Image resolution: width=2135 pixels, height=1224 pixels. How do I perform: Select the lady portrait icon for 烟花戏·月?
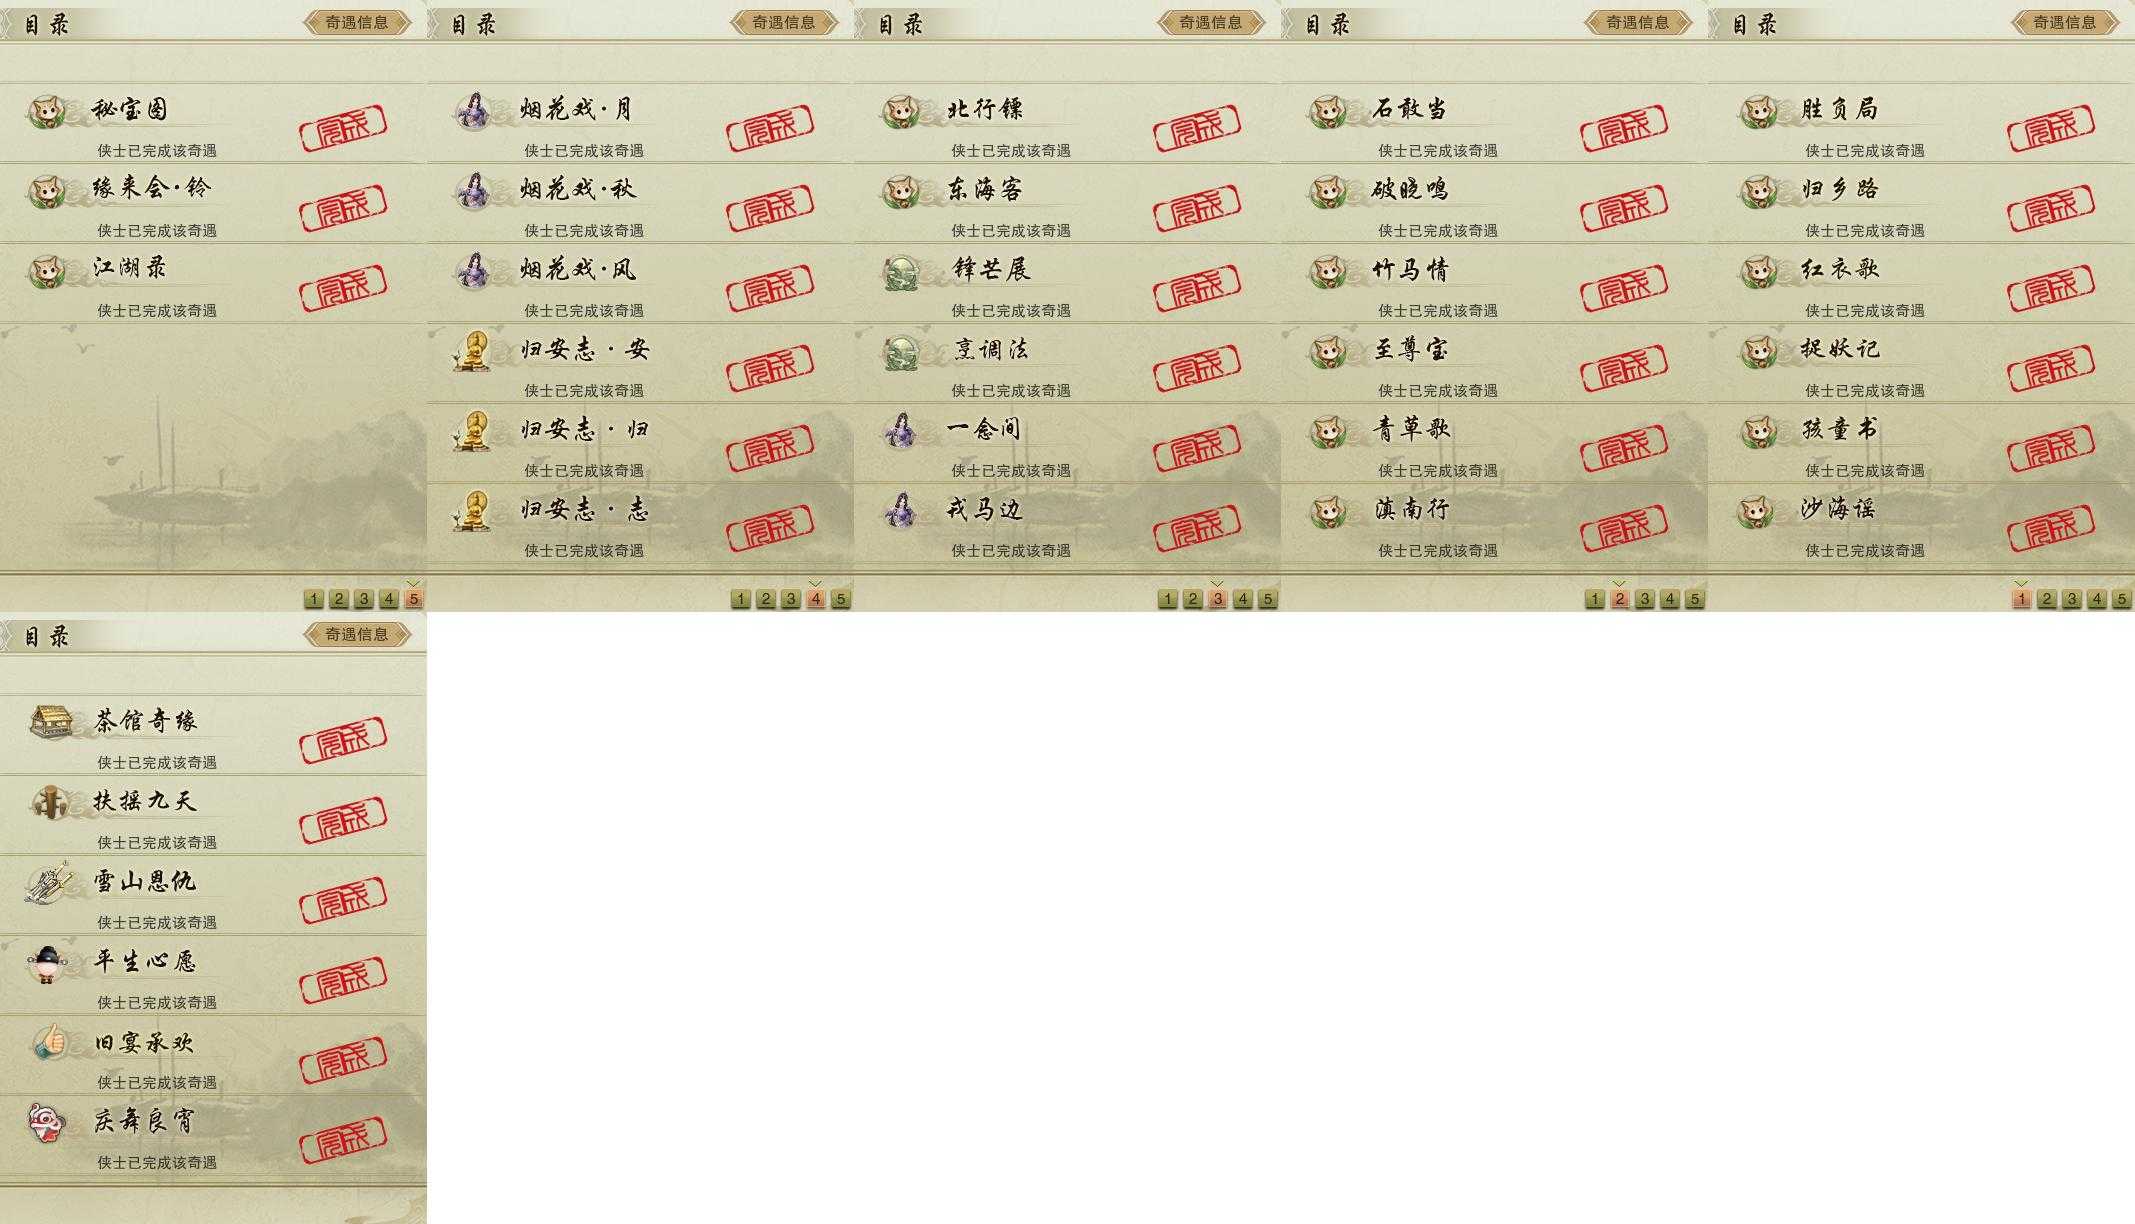[473, 110]
